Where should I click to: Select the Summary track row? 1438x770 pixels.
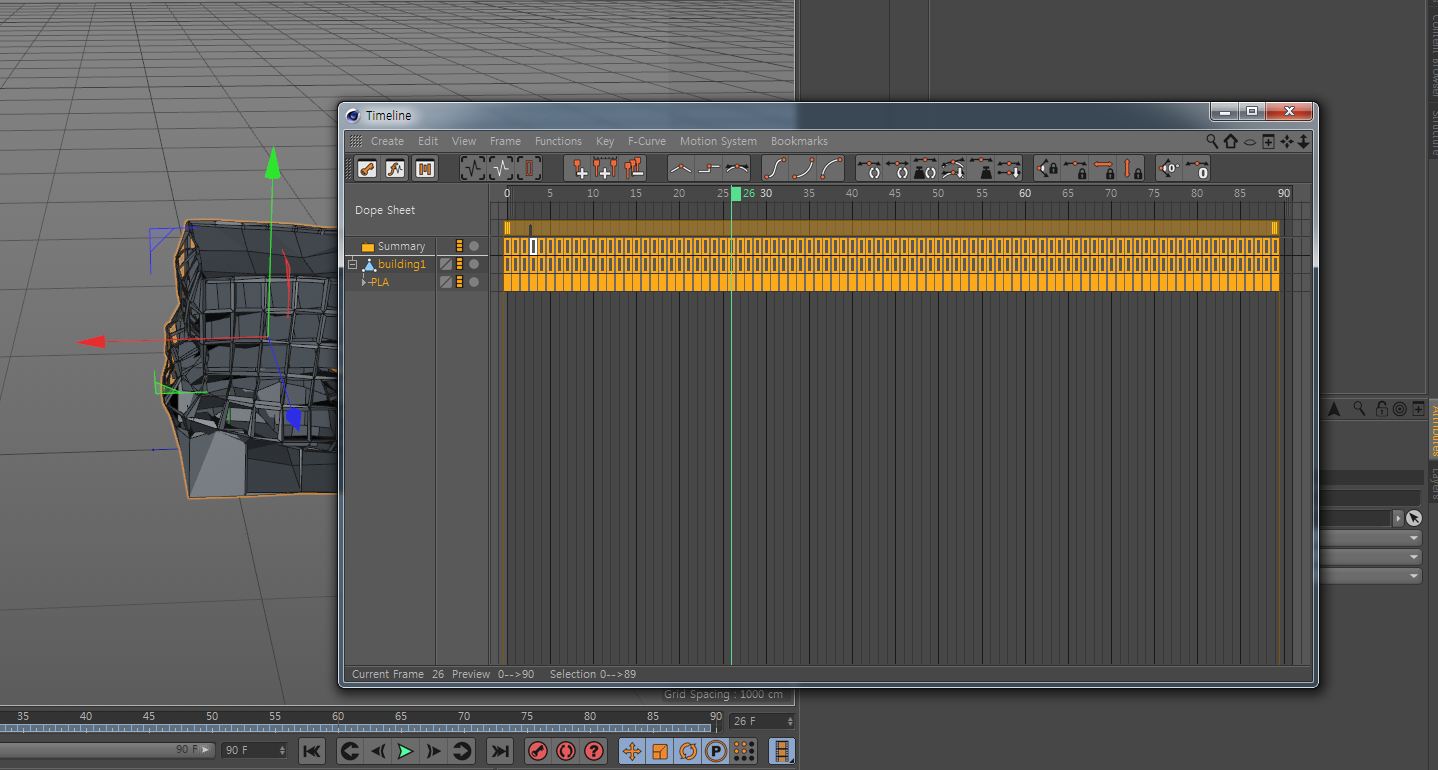(x=401, y=246)
